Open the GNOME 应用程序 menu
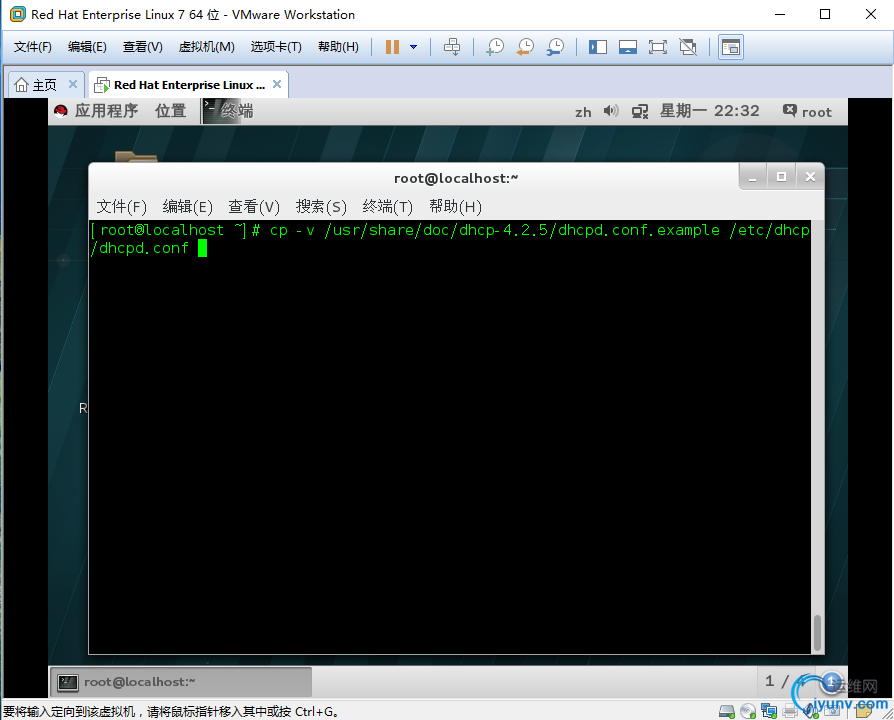 (x=106, y=111)
